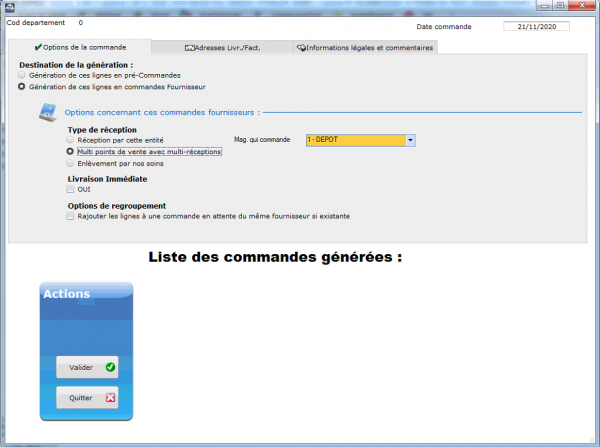
Task: Check Rajouter les lignes à une commande en attente
Action: (x=70, y=216)
